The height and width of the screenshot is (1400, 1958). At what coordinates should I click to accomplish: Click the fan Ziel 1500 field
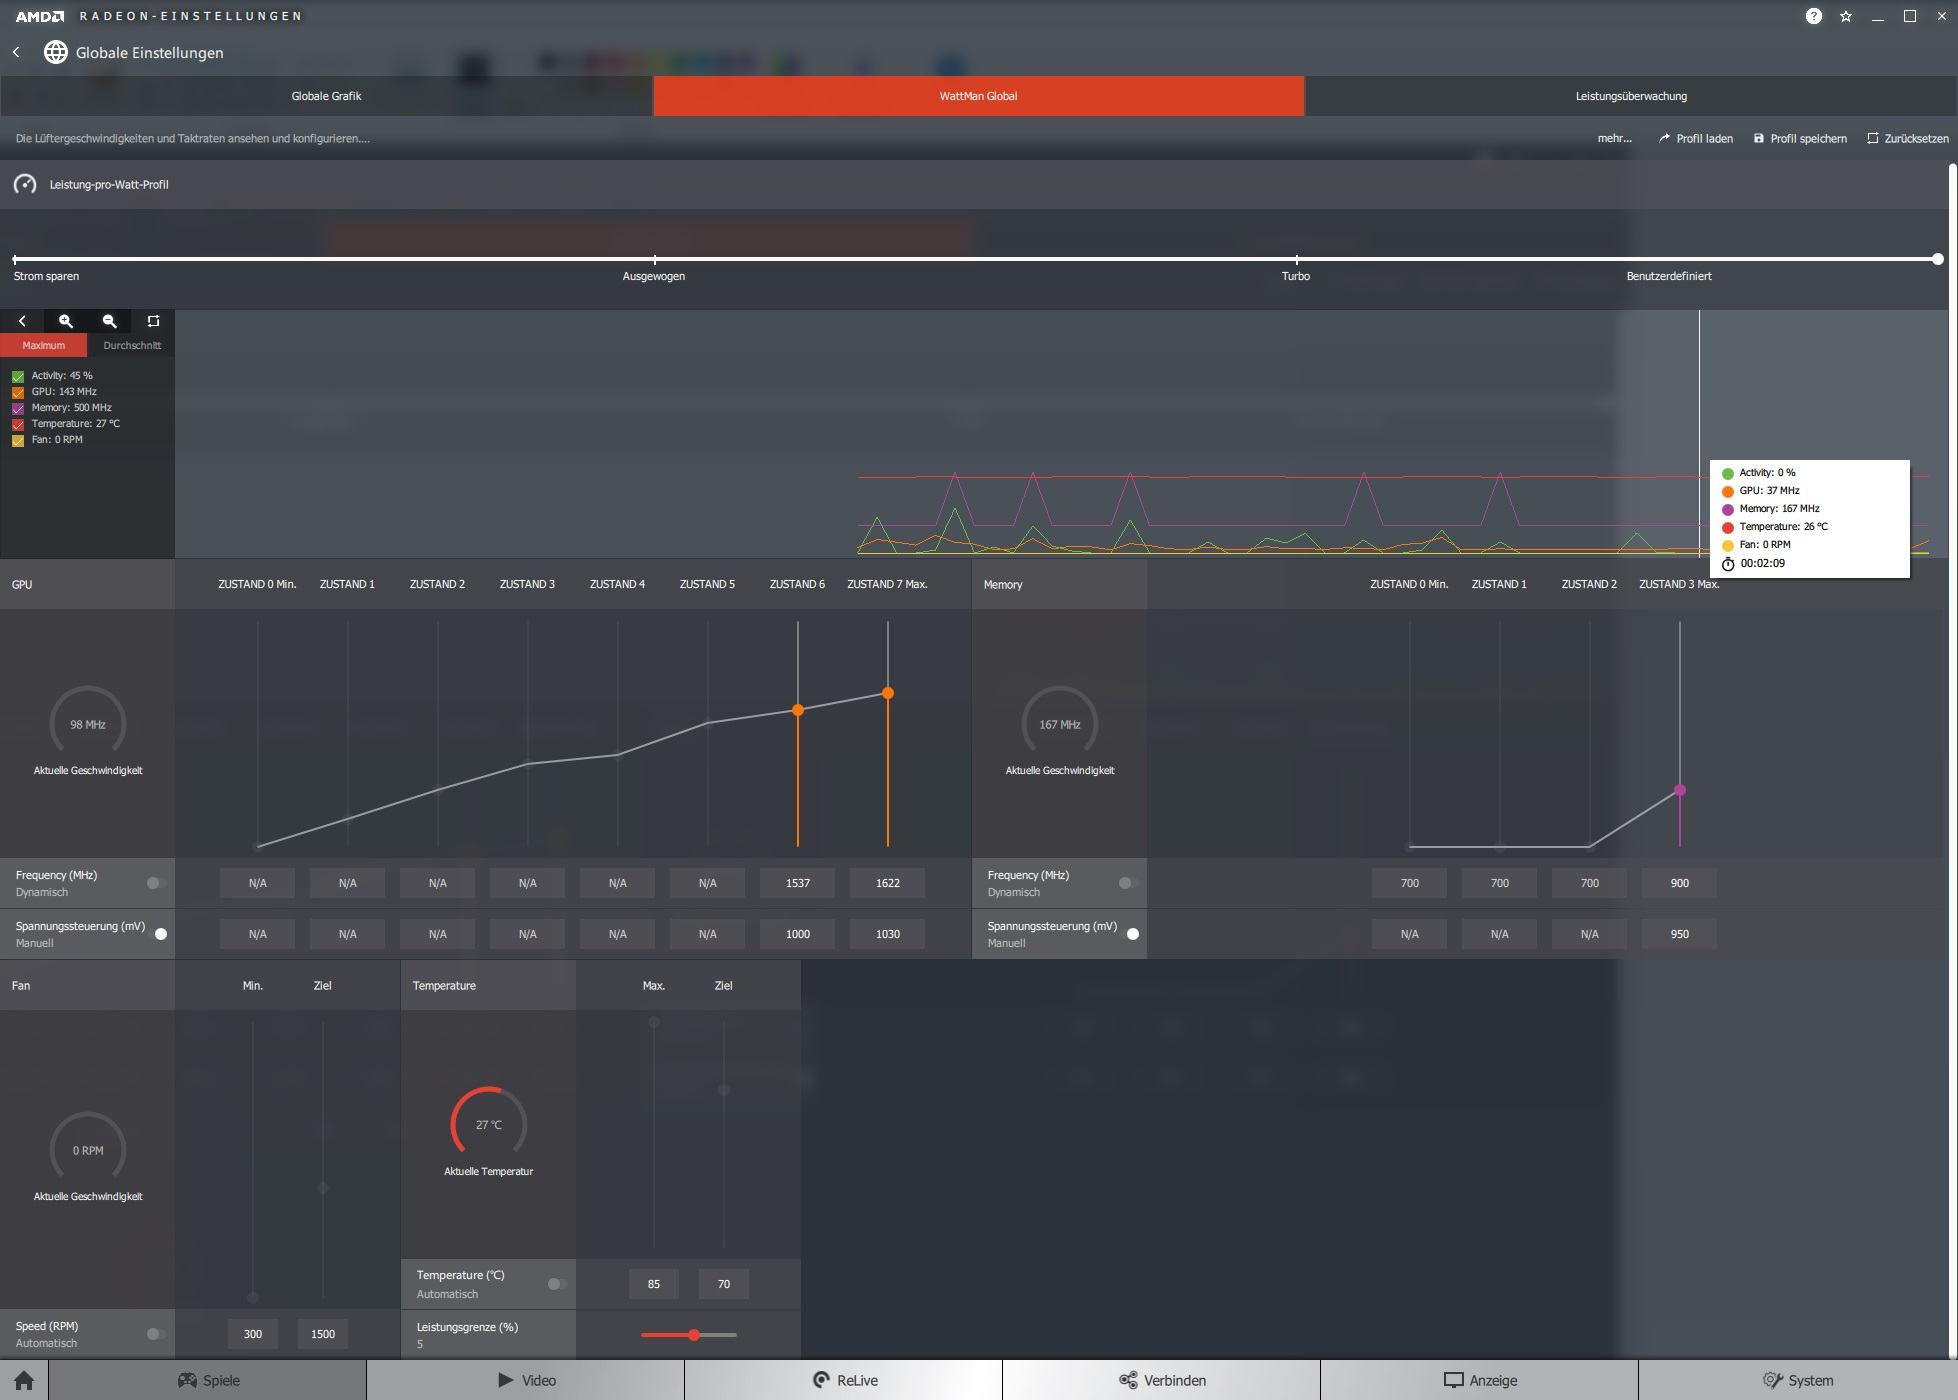323,1334
